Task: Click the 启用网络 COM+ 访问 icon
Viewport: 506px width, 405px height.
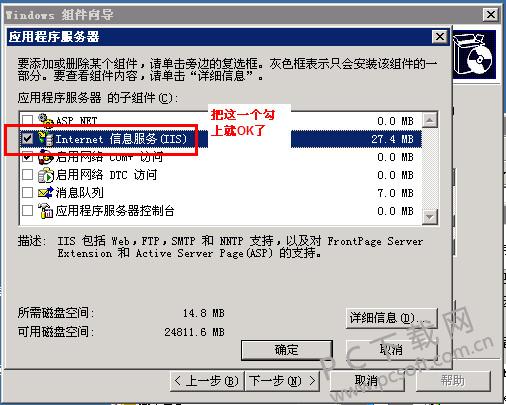Action: click(x=46, y=157)
